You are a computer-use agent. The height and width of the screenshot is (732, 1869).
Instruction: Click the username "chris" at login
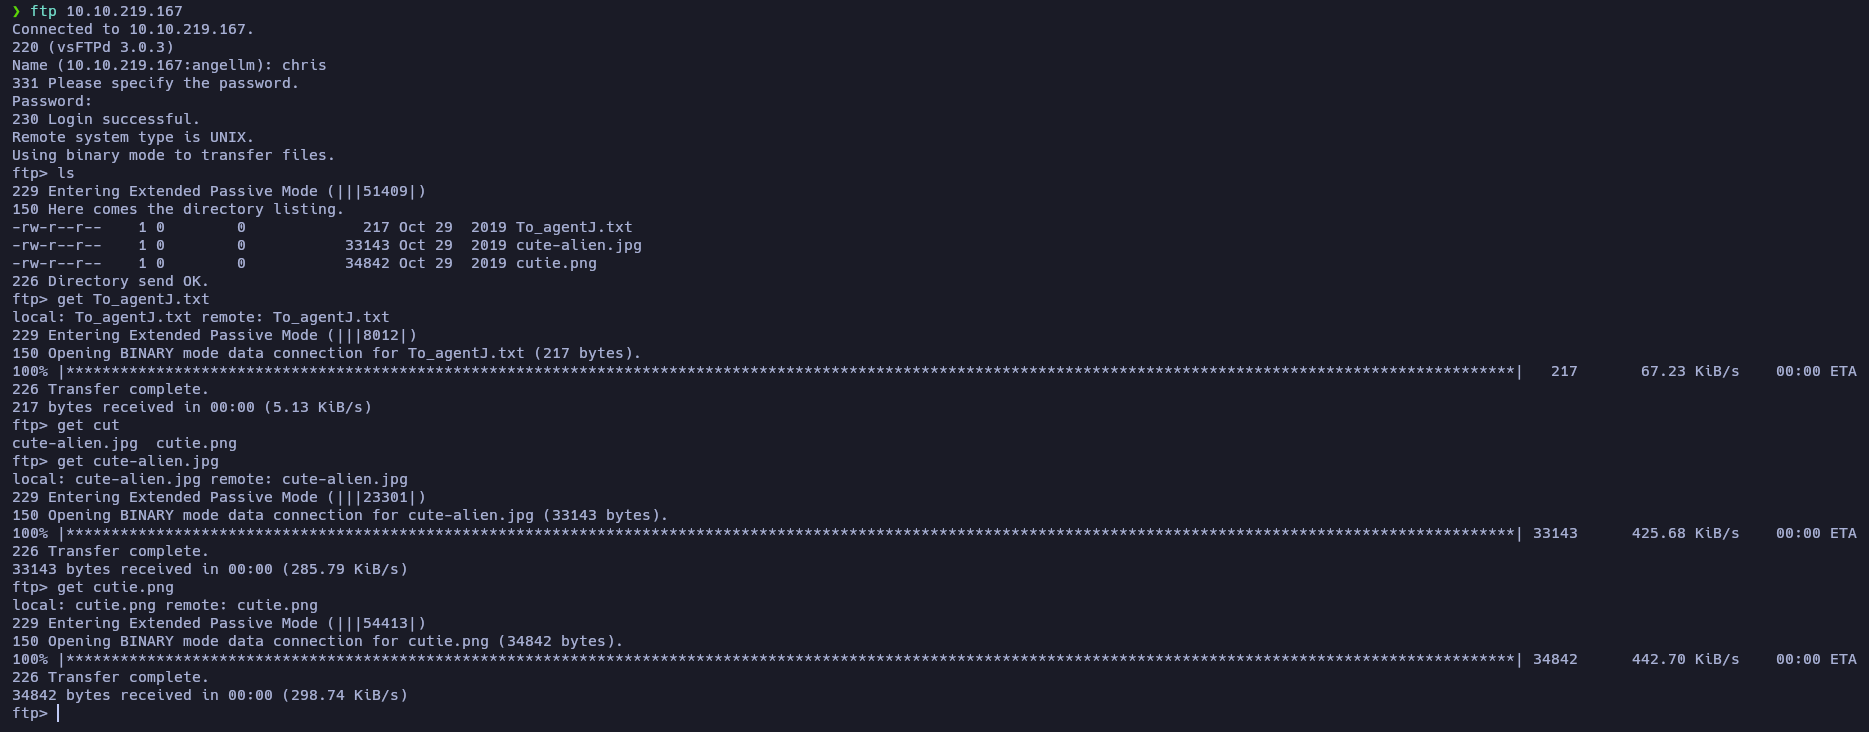(x=304, y=65)
